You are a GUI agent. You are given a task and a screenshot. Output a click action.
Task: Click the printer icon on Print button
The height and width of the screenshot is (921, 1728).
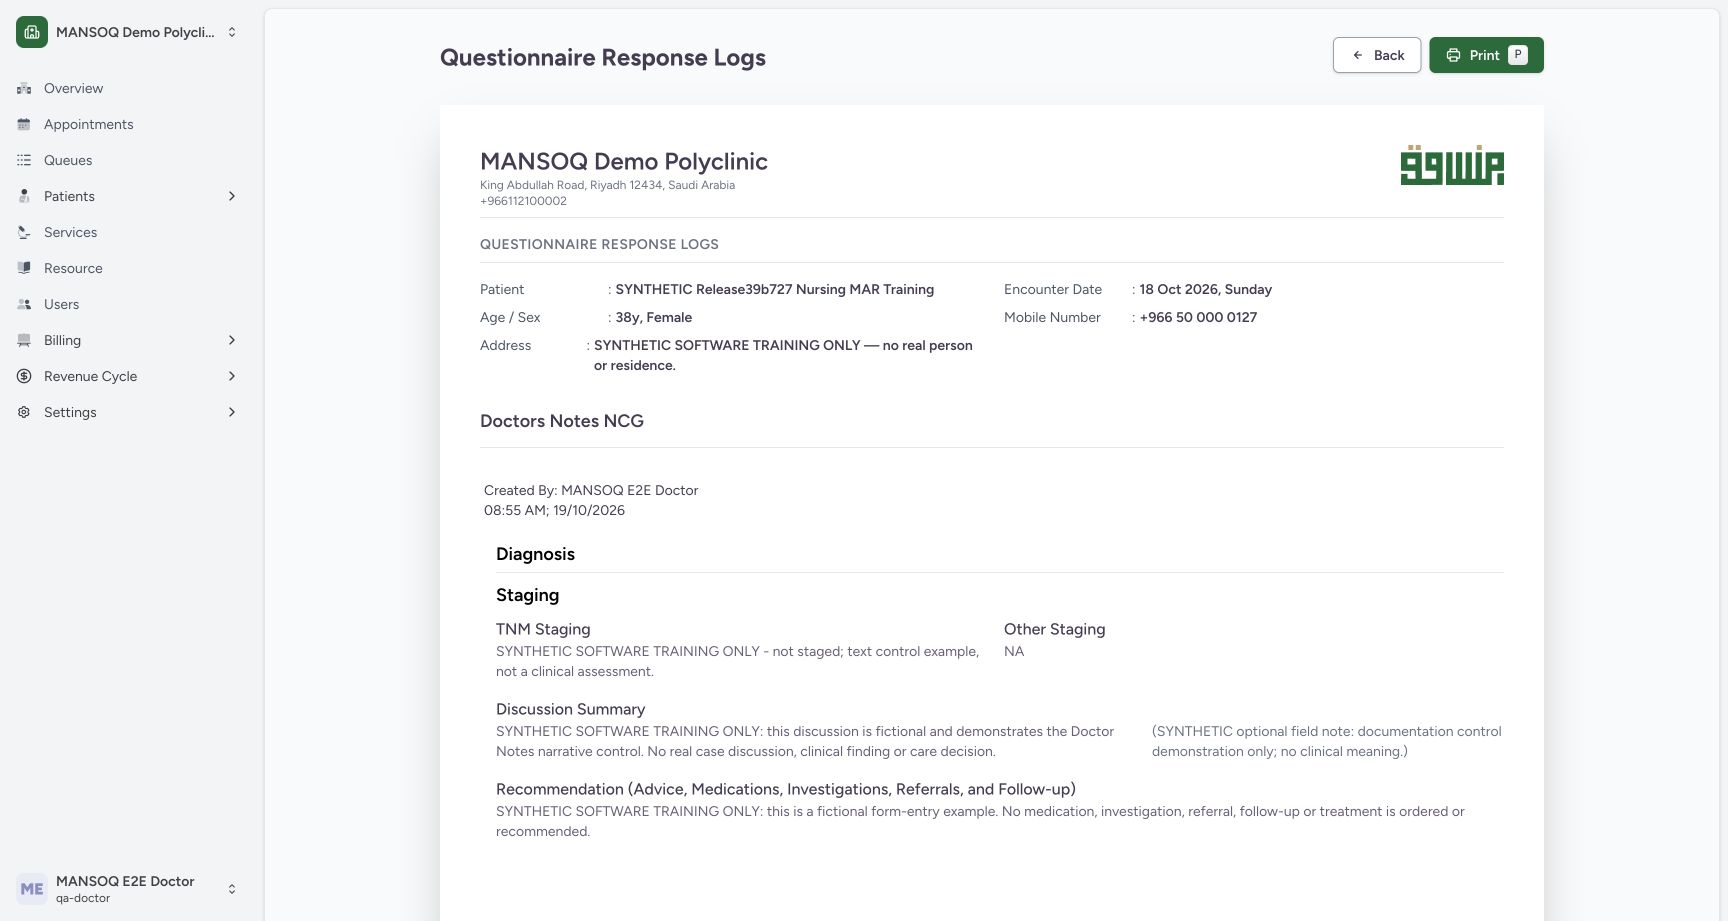pos(1453,55)
